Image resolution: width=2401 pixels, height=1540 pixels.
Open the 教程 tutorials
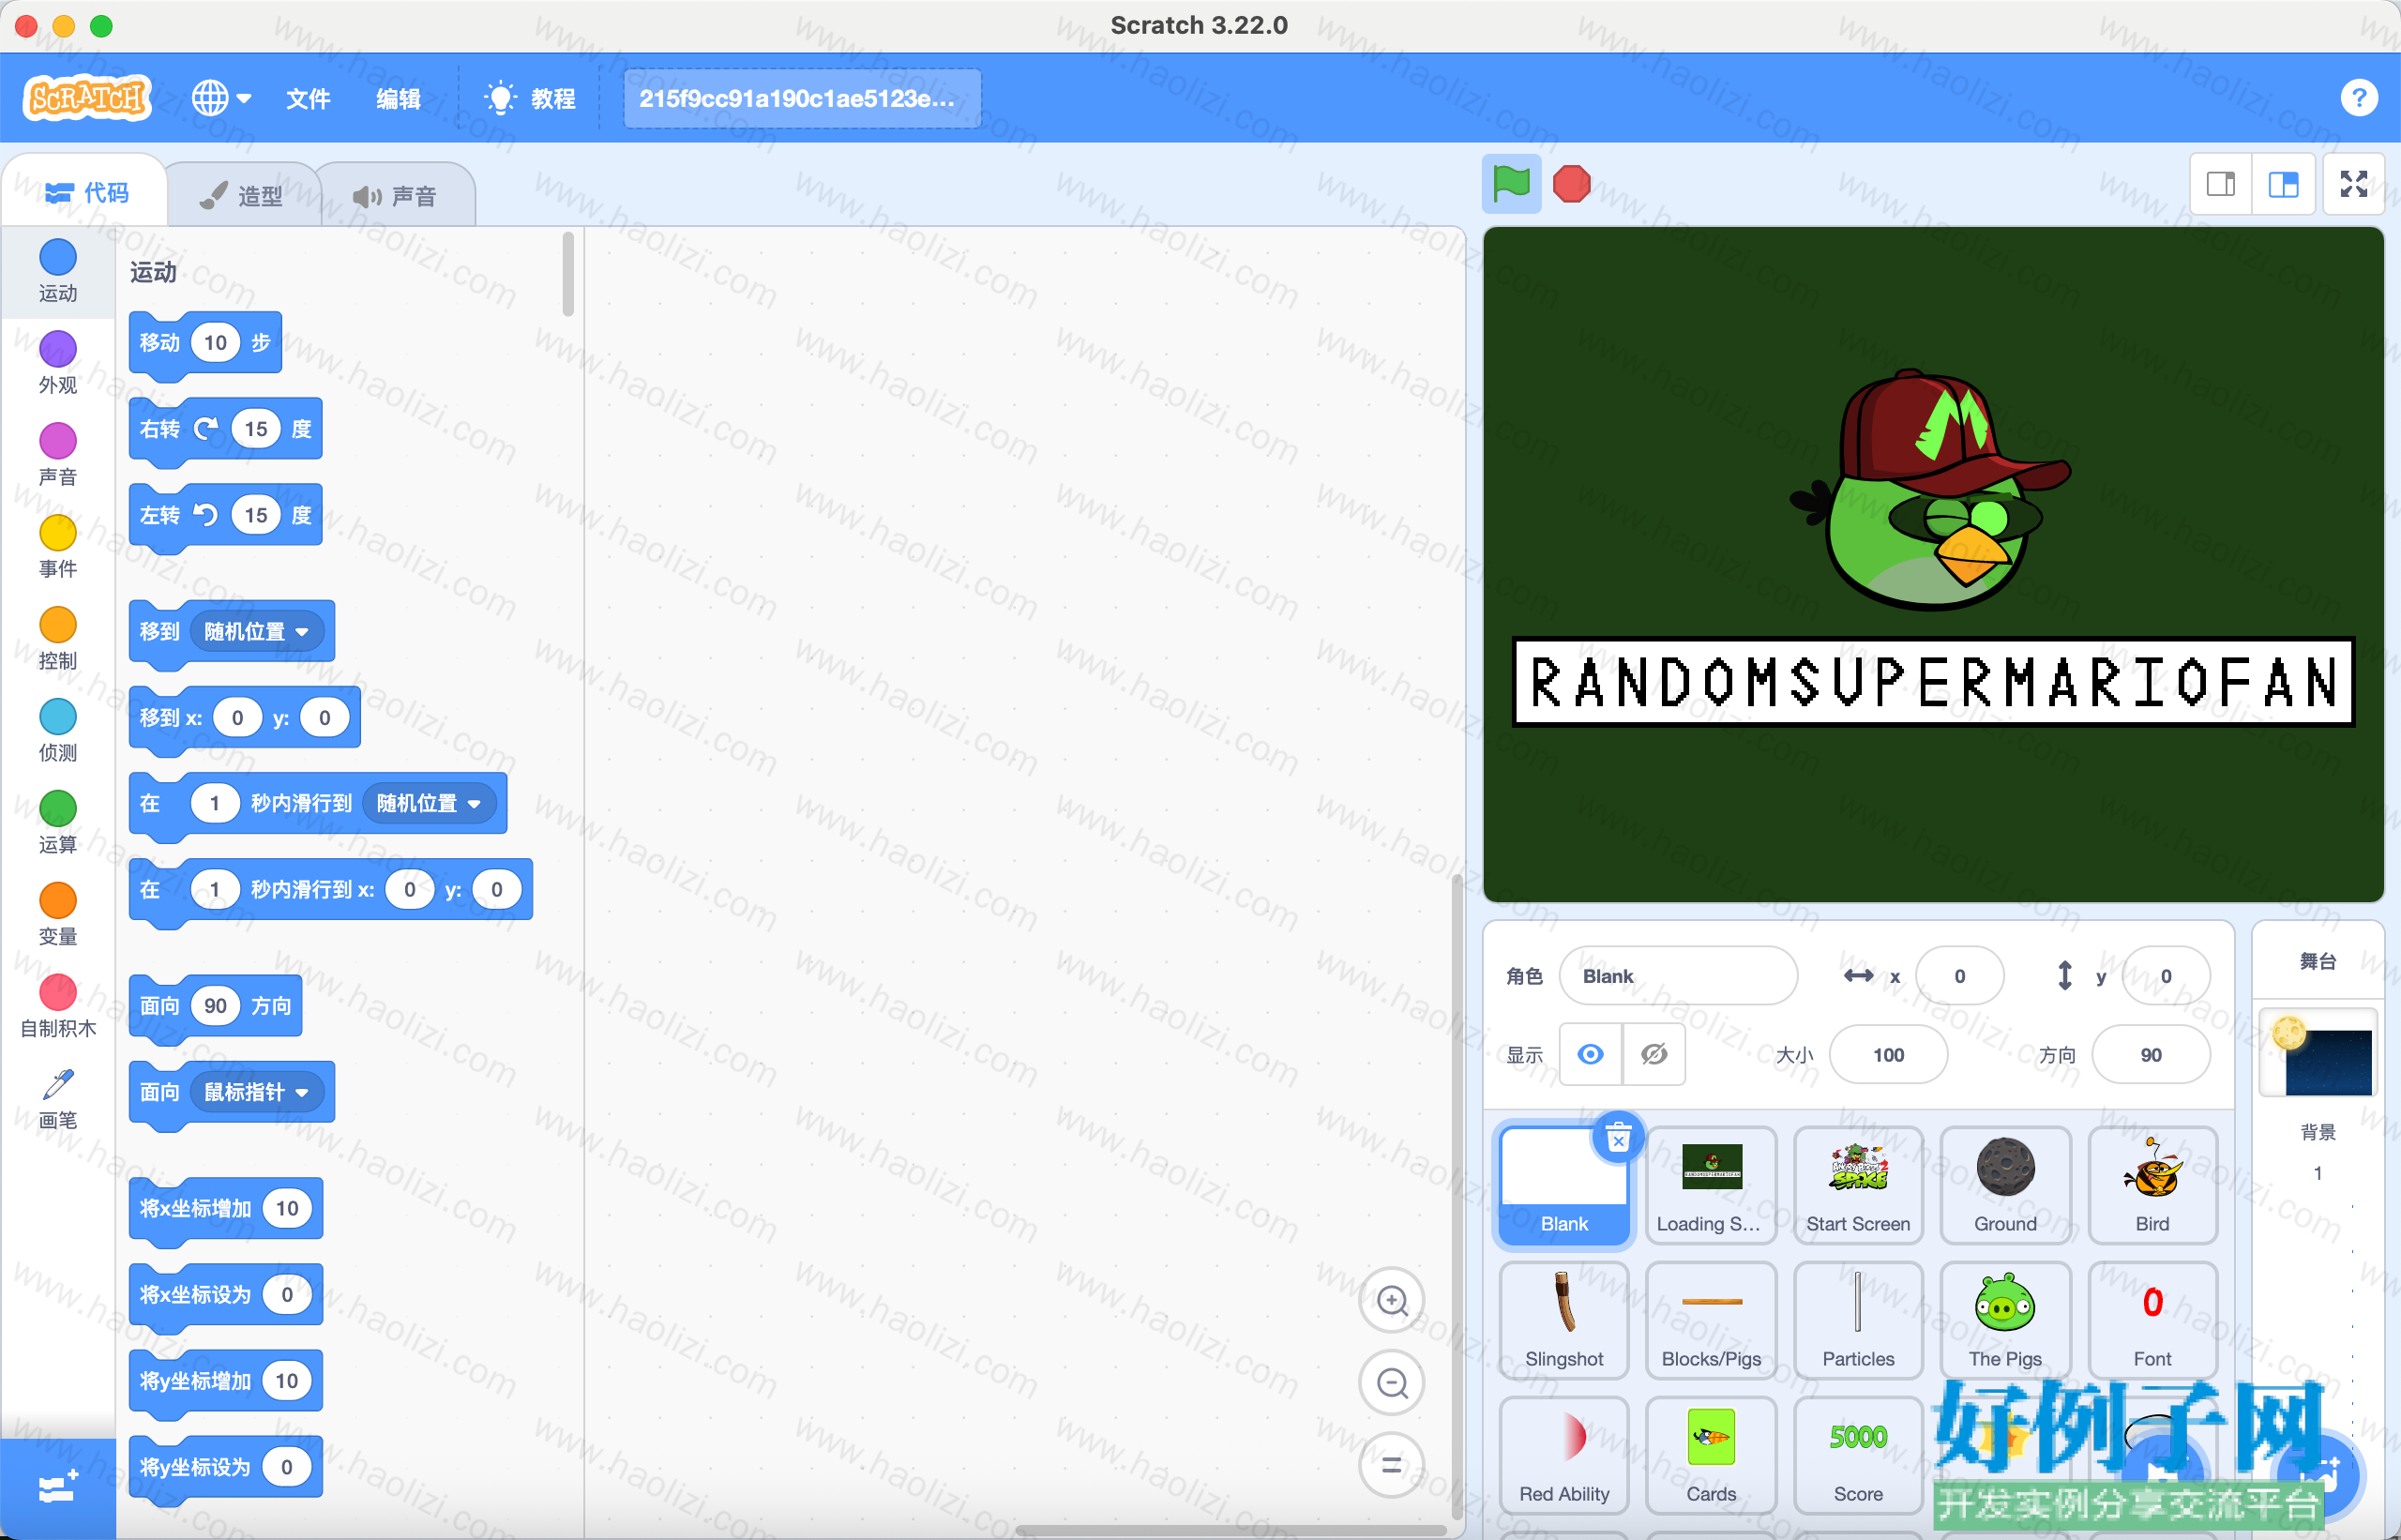pos(530,98)
